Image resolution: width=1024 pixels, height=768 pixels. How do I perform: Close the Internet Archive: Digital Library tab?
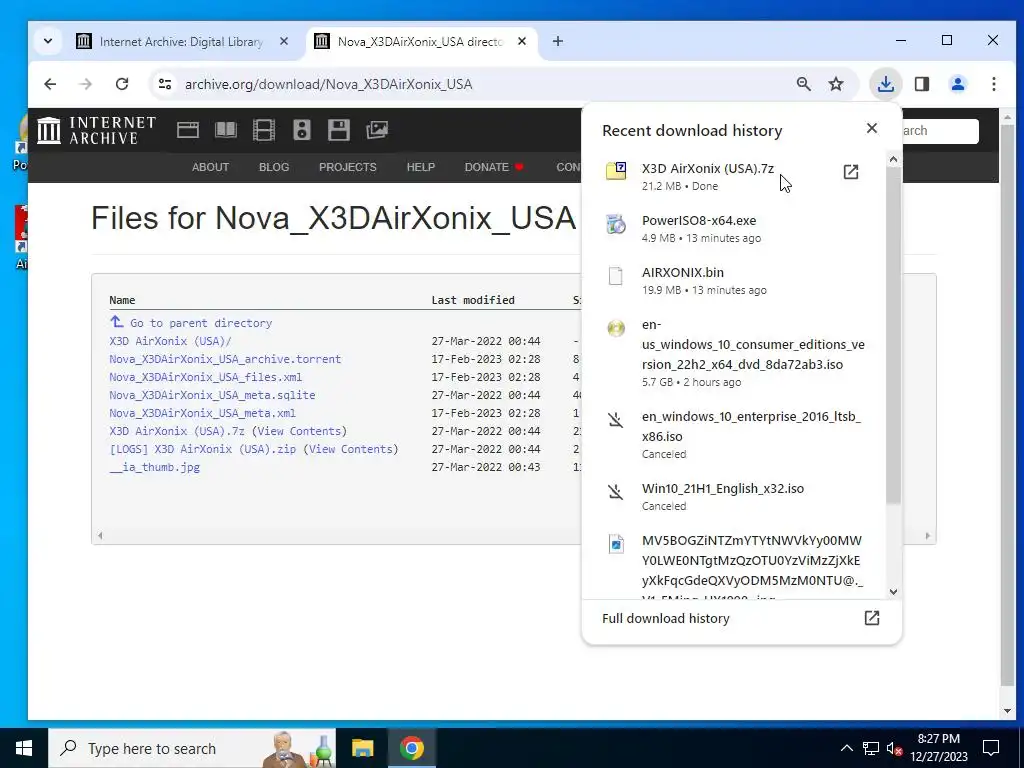(283, 41)
